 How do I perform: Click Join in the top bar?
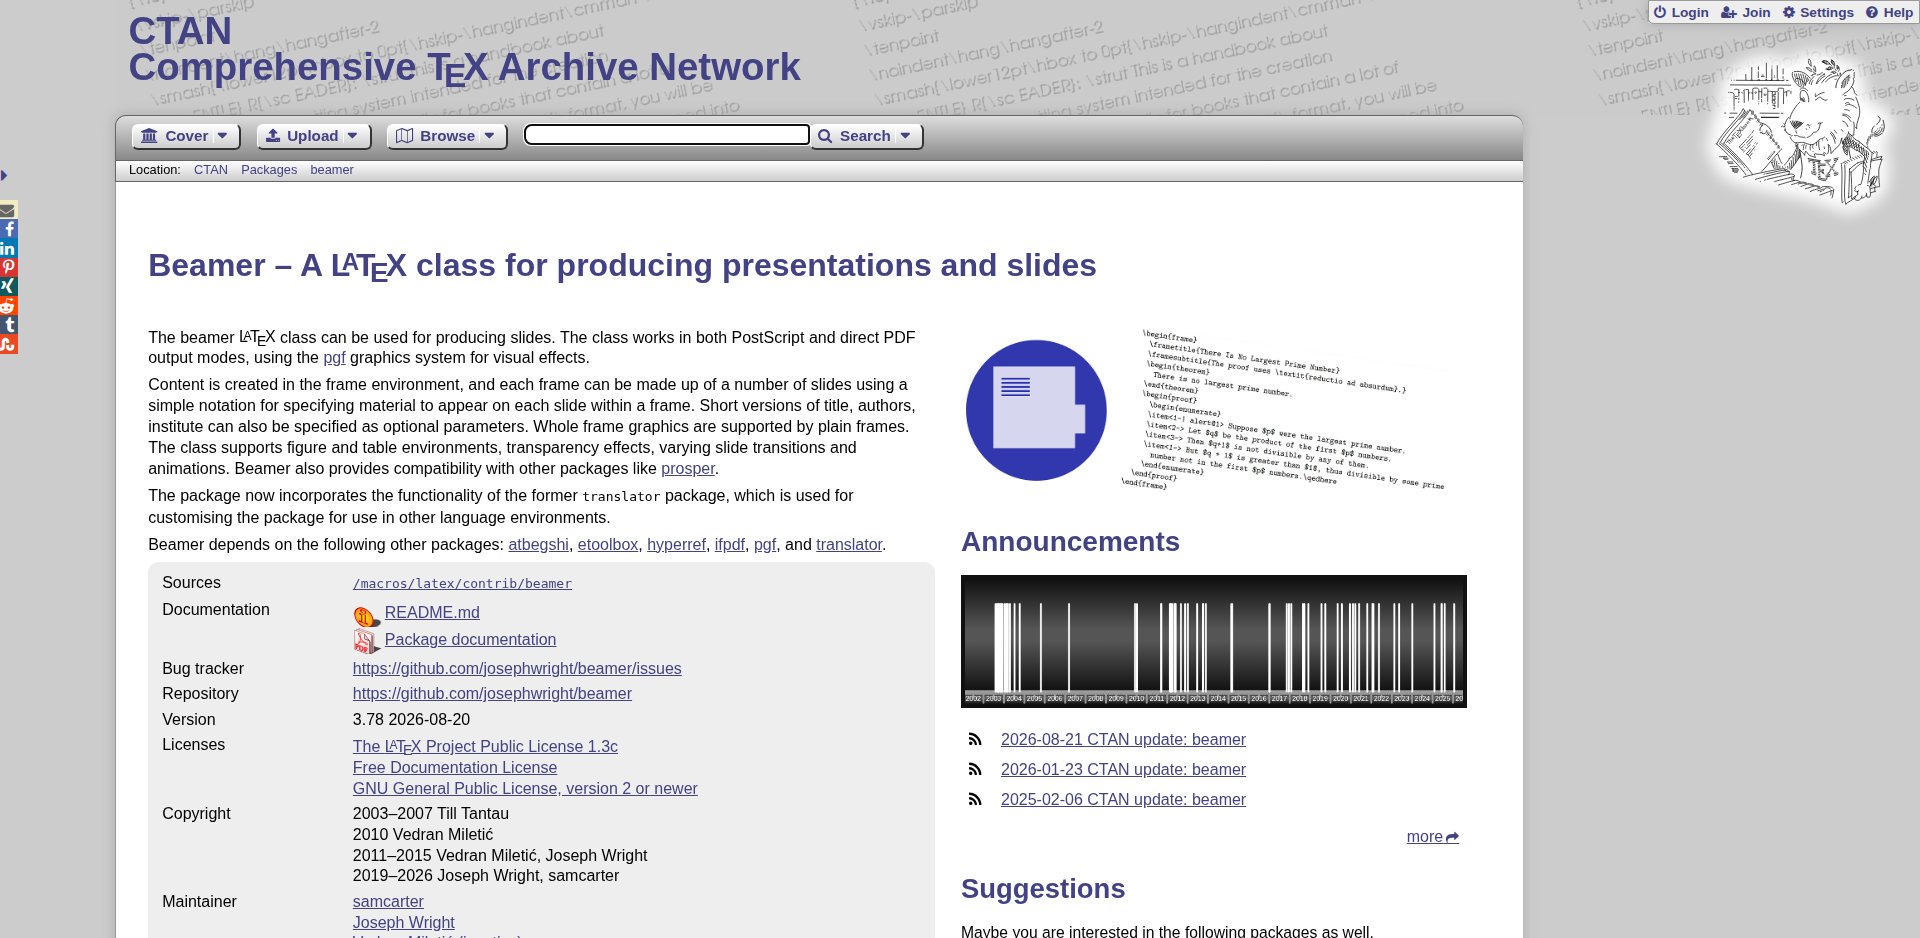[1746, 12]
